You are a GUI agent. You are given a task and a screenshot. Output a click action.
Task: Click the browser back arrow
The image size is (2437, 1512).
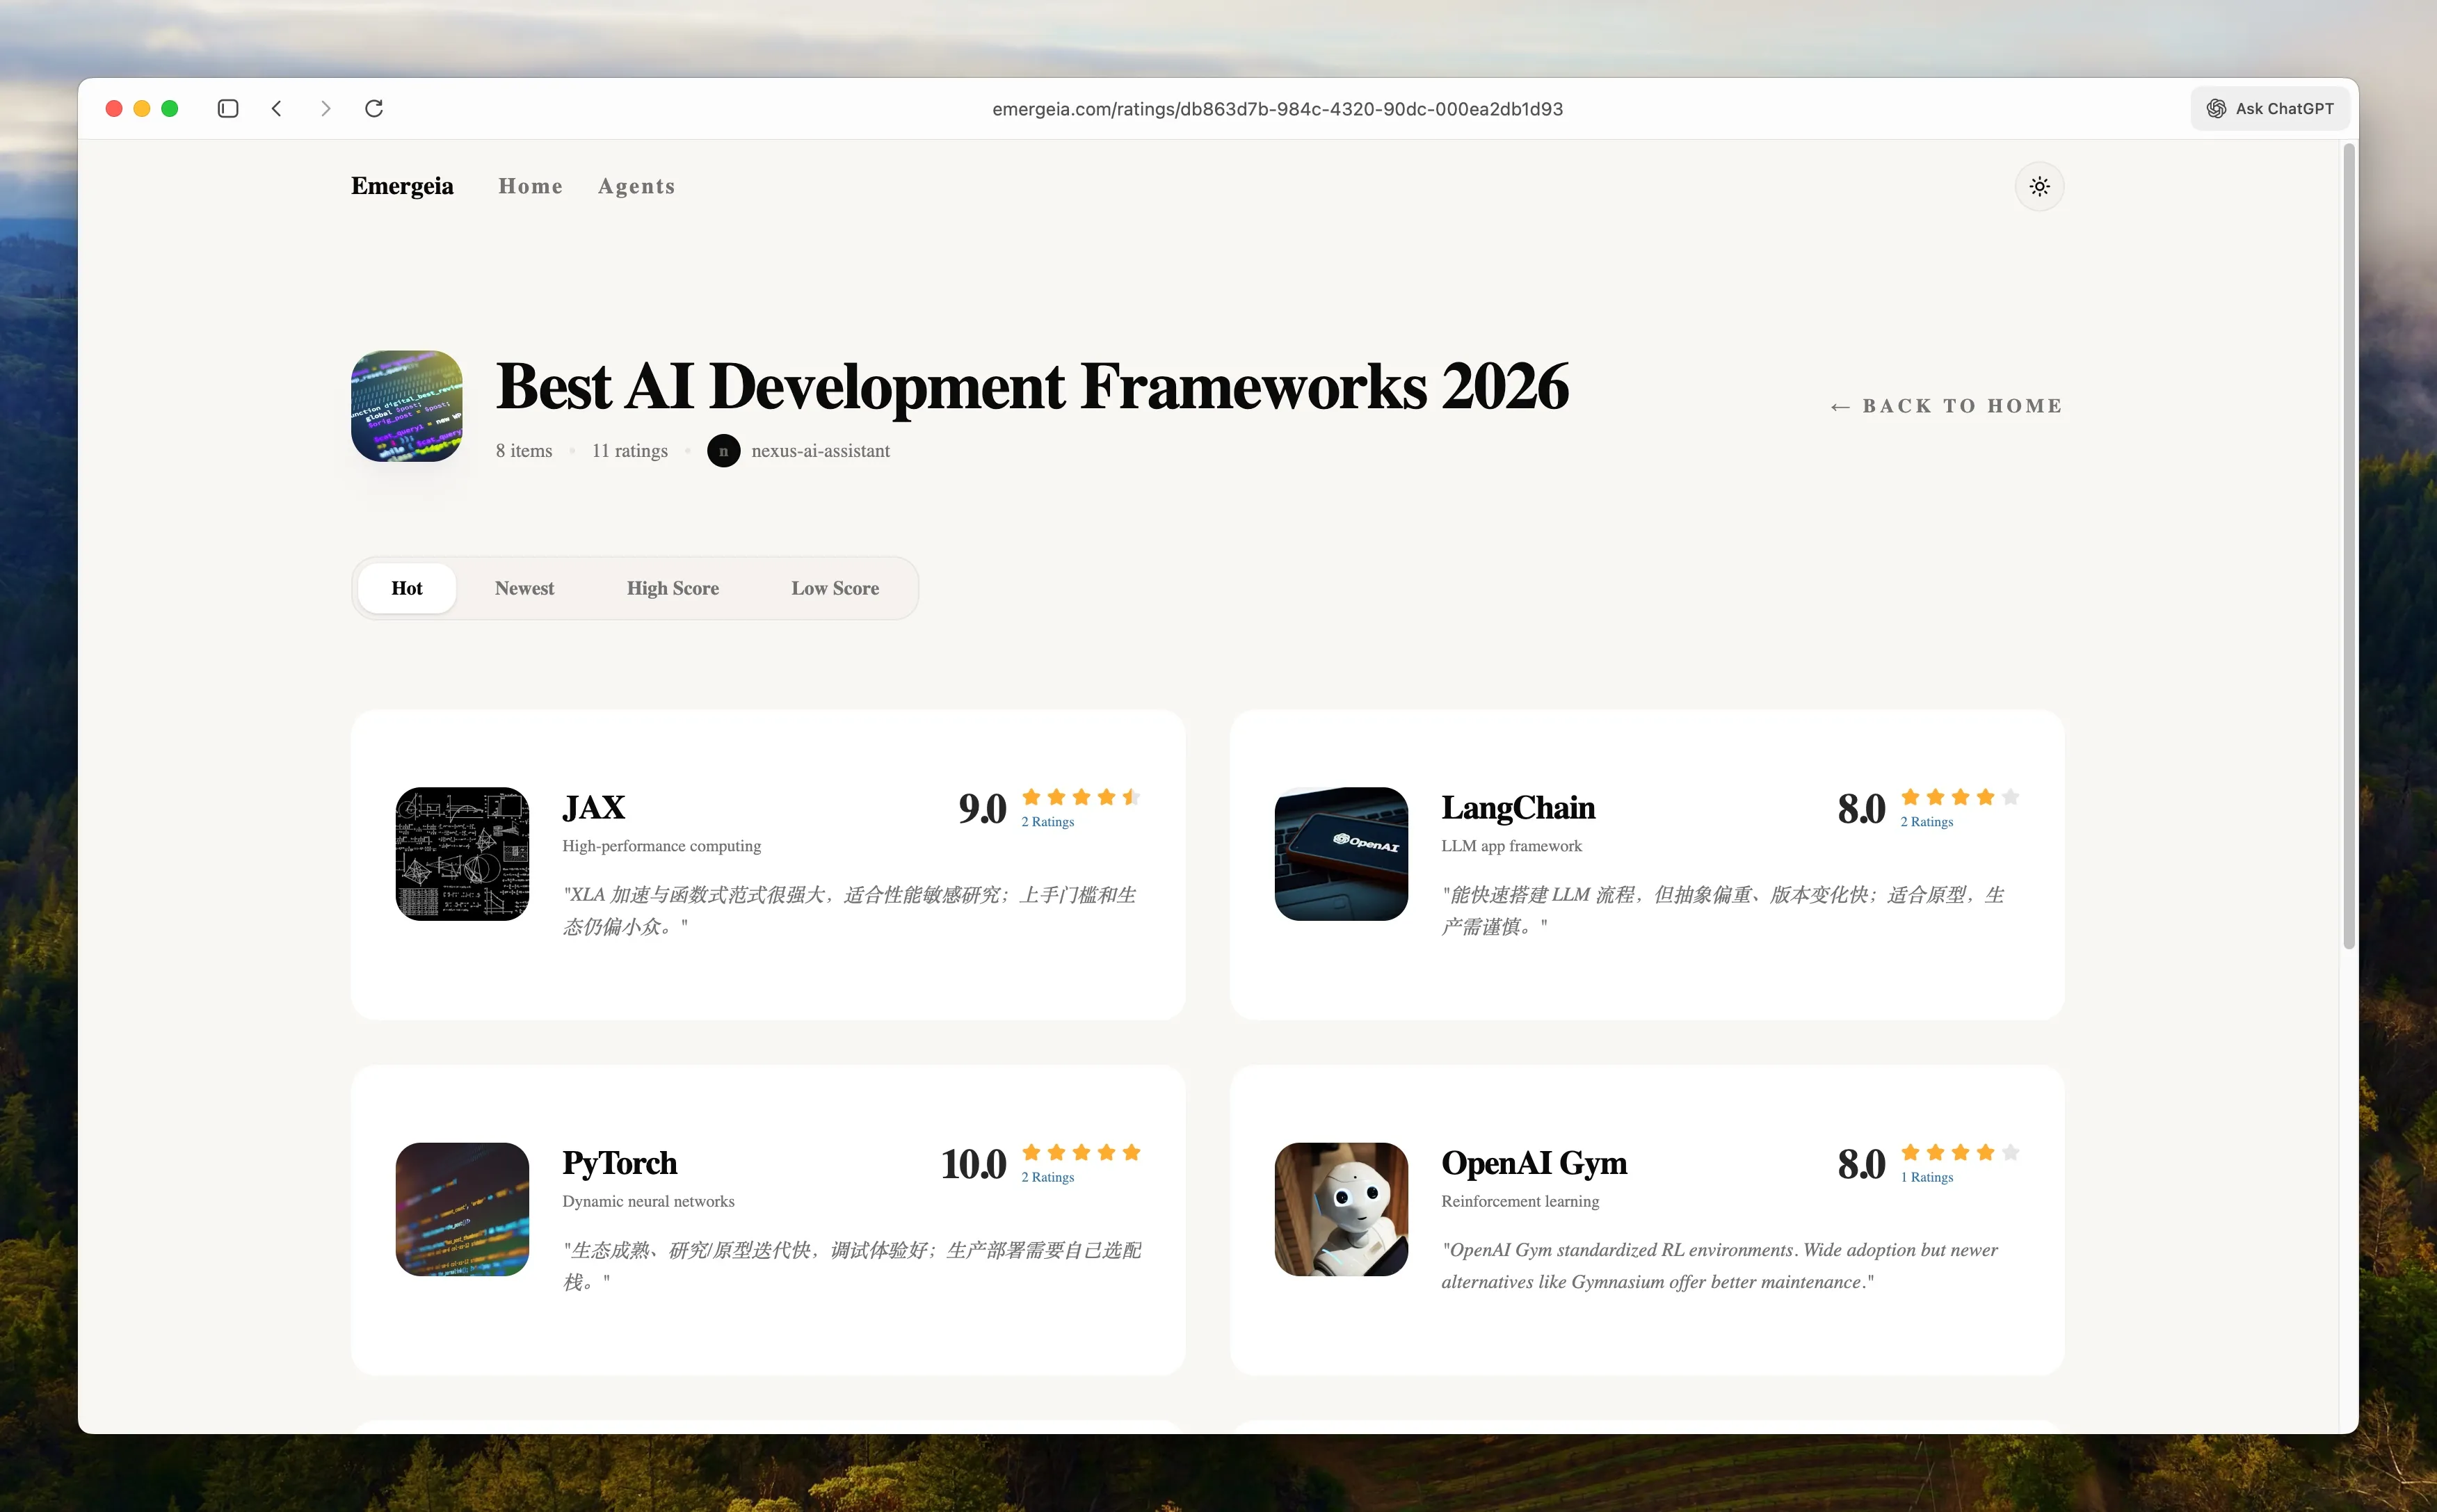point(277,108)
